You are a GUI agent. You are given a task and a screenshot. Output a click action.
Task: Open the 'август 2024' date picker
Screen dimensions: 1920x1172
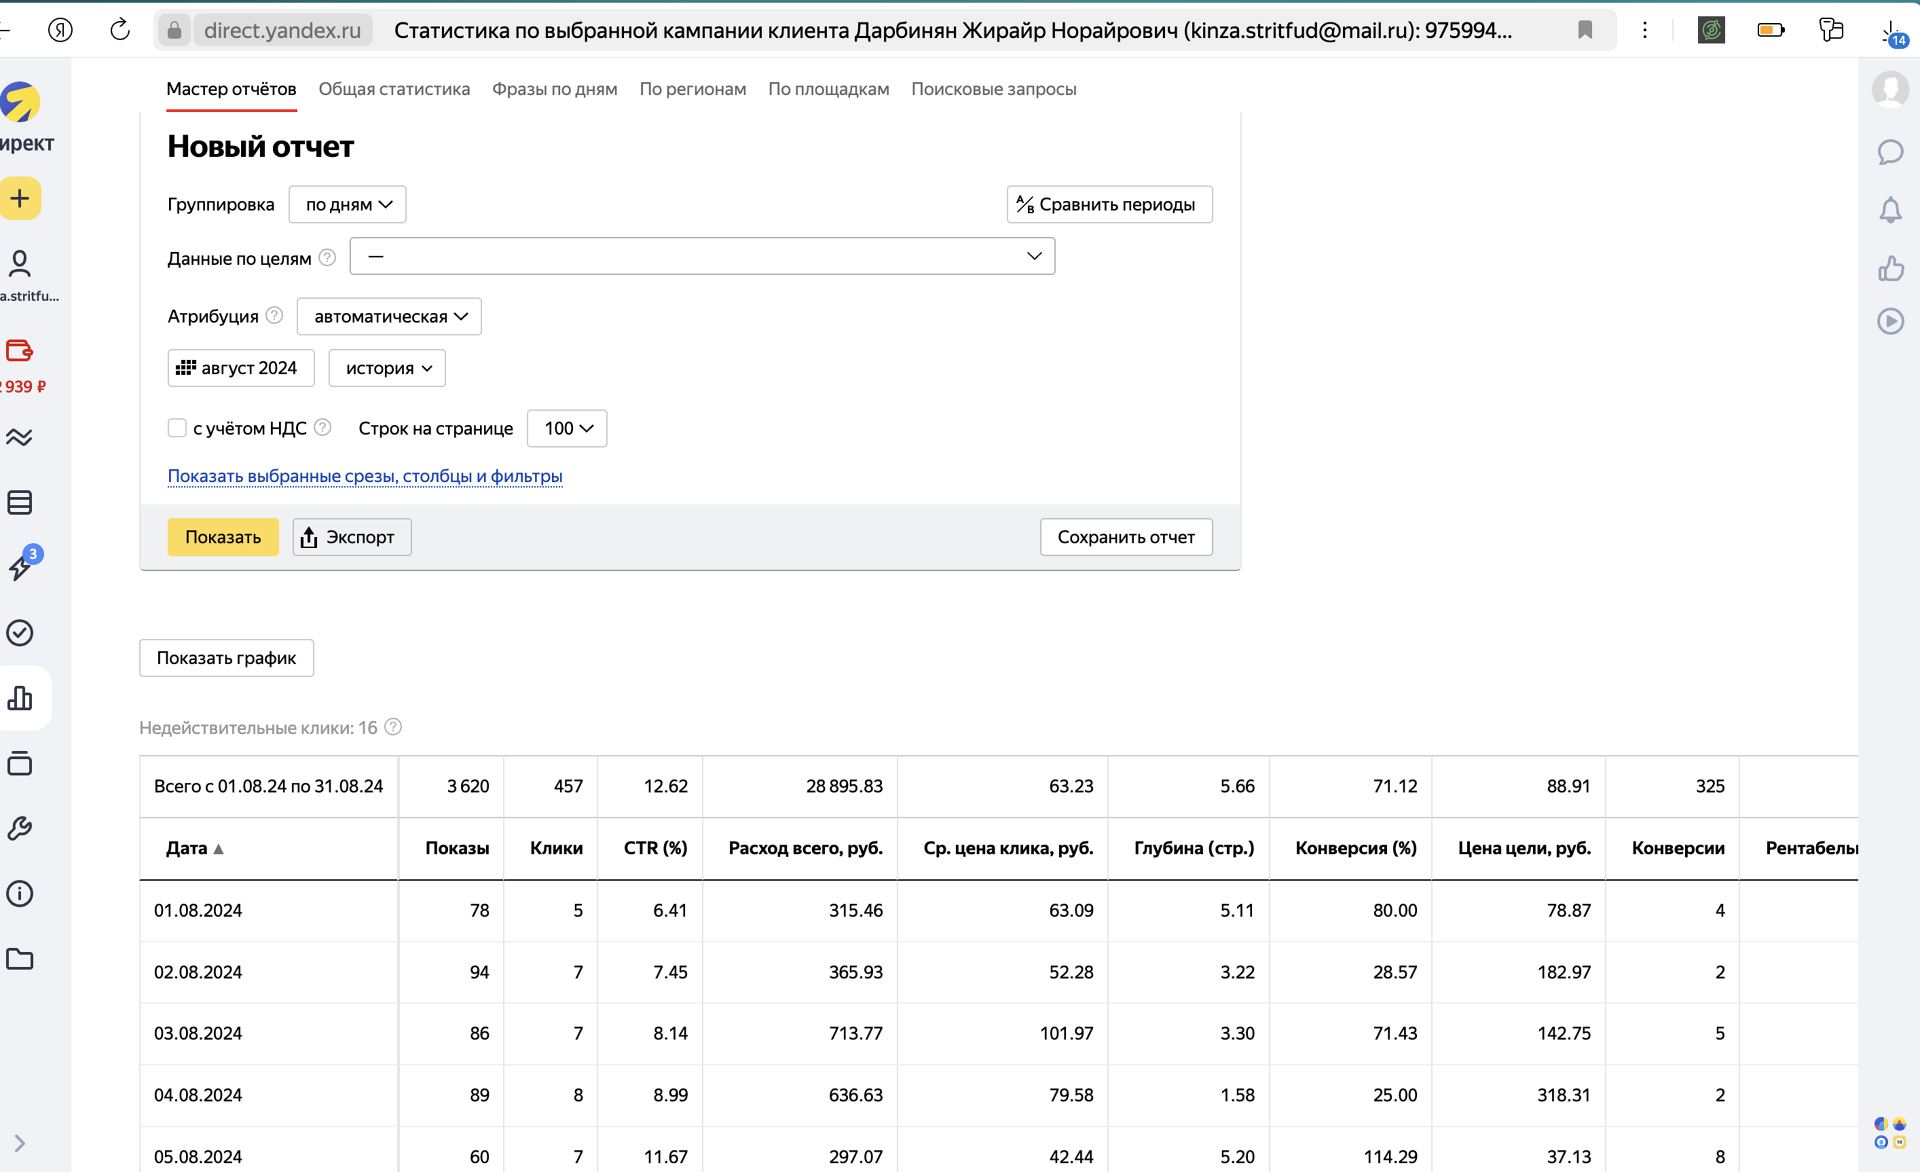coord(240,368)
